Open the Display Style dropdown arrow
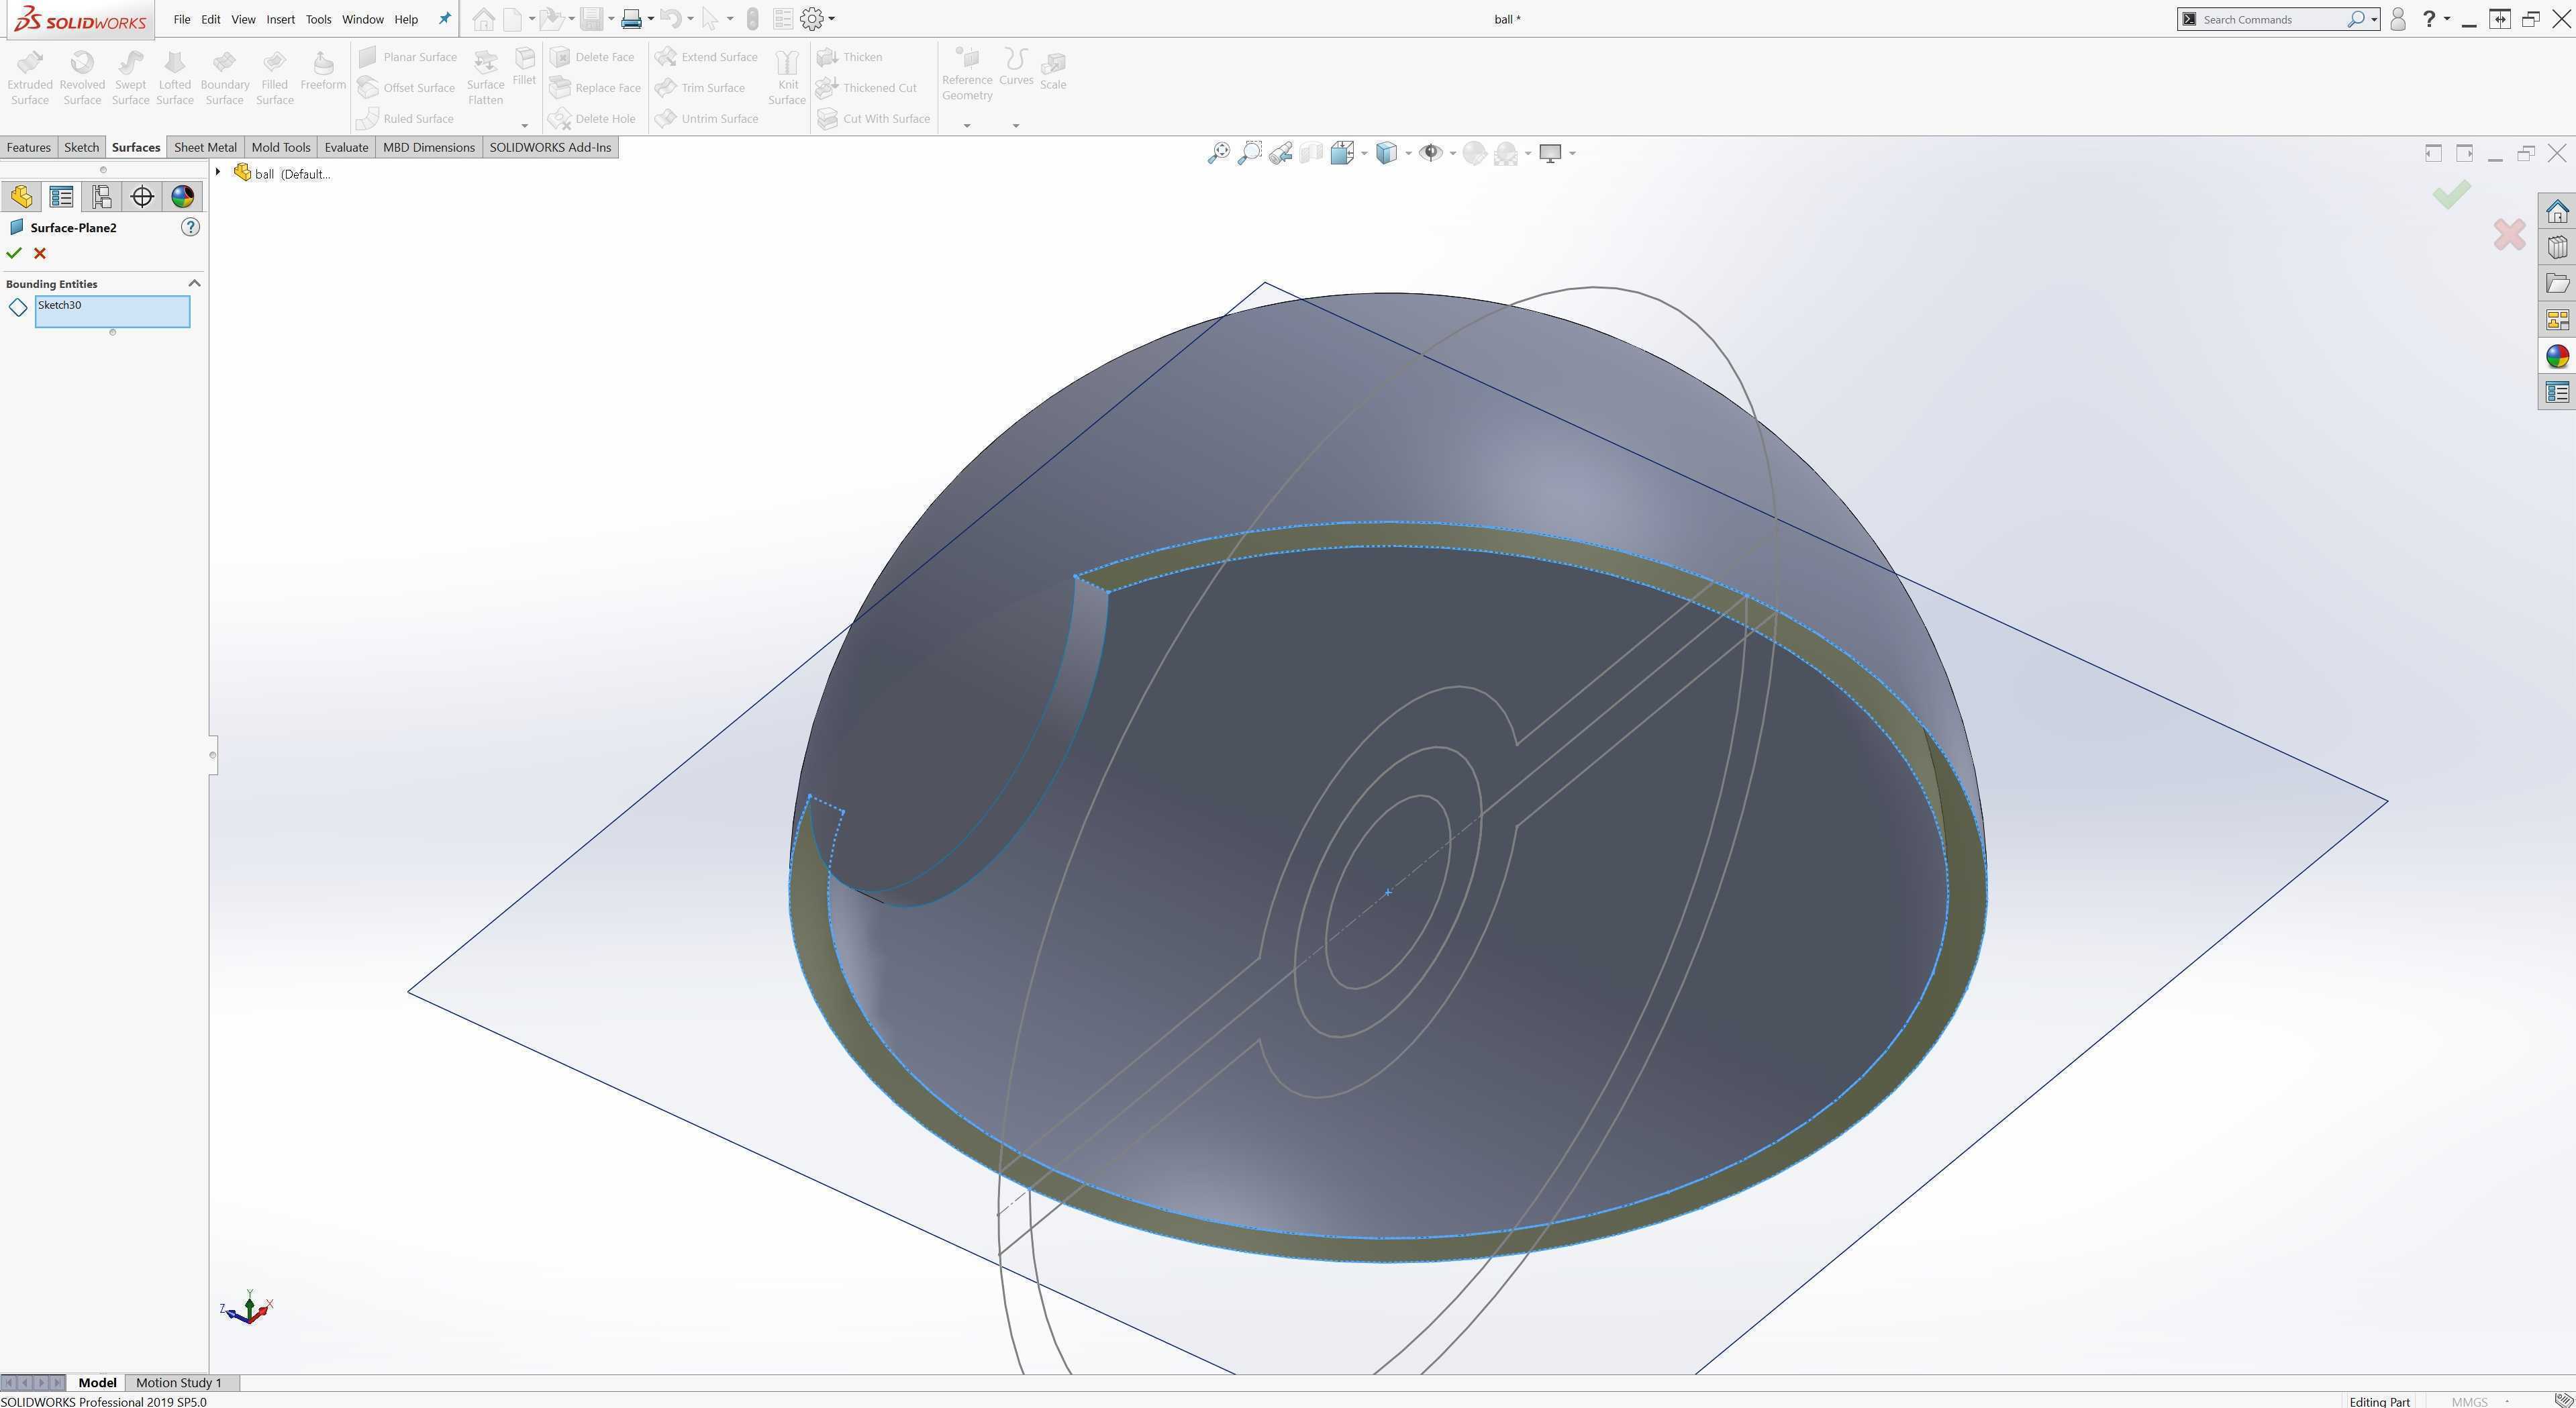This screenshot has width=2576, height=1408. 1408,153
